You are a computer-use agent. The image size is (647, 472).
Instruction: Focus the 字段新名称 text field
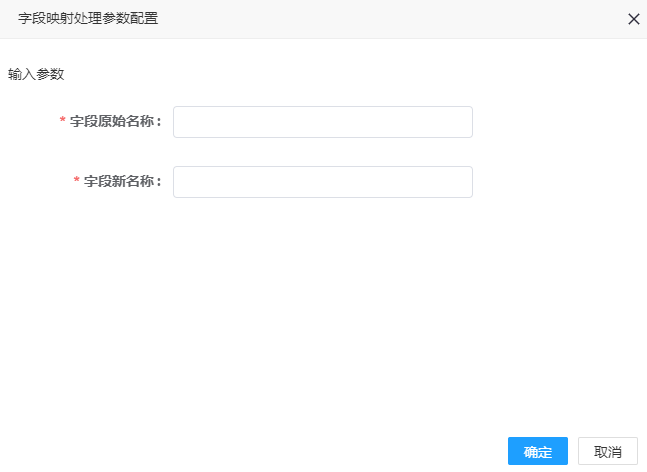pos(323,182)
